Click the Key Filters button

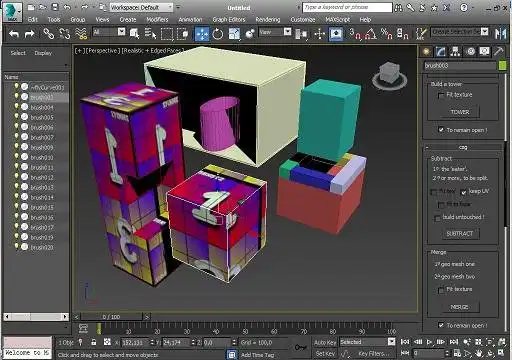pos(373,353)
